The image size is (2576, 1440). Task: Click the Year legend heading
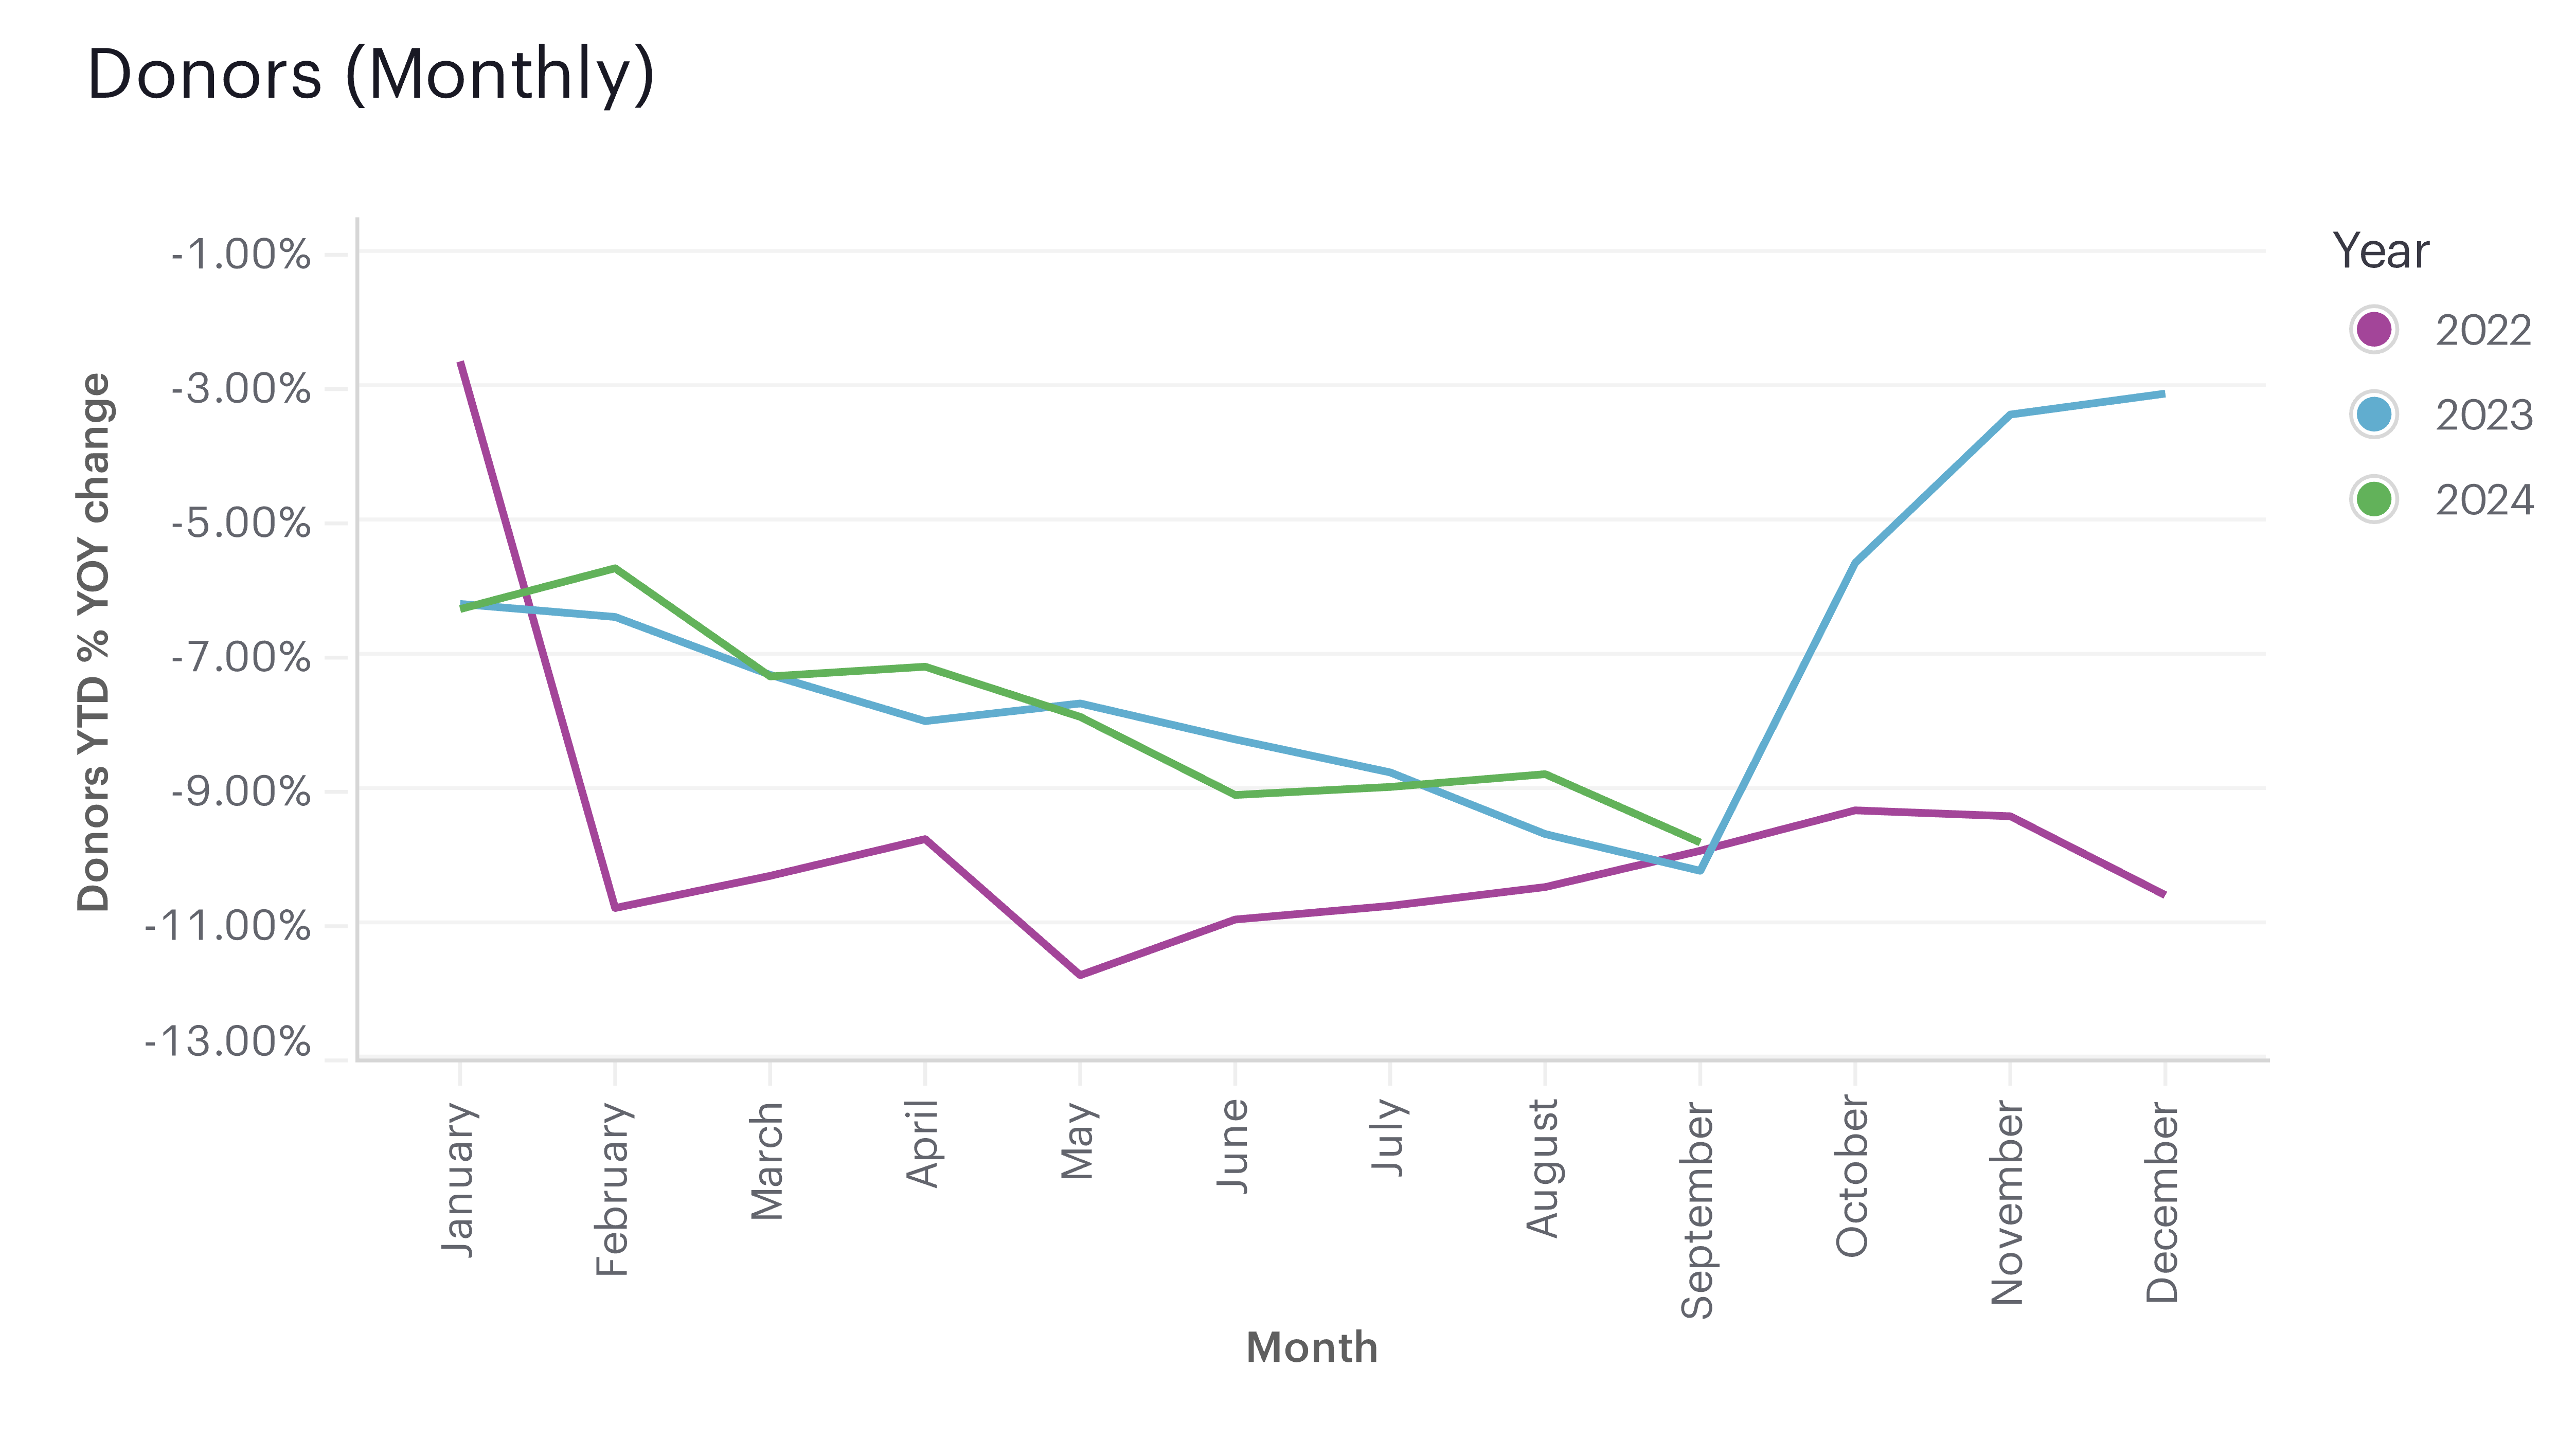coord(2380,250)
